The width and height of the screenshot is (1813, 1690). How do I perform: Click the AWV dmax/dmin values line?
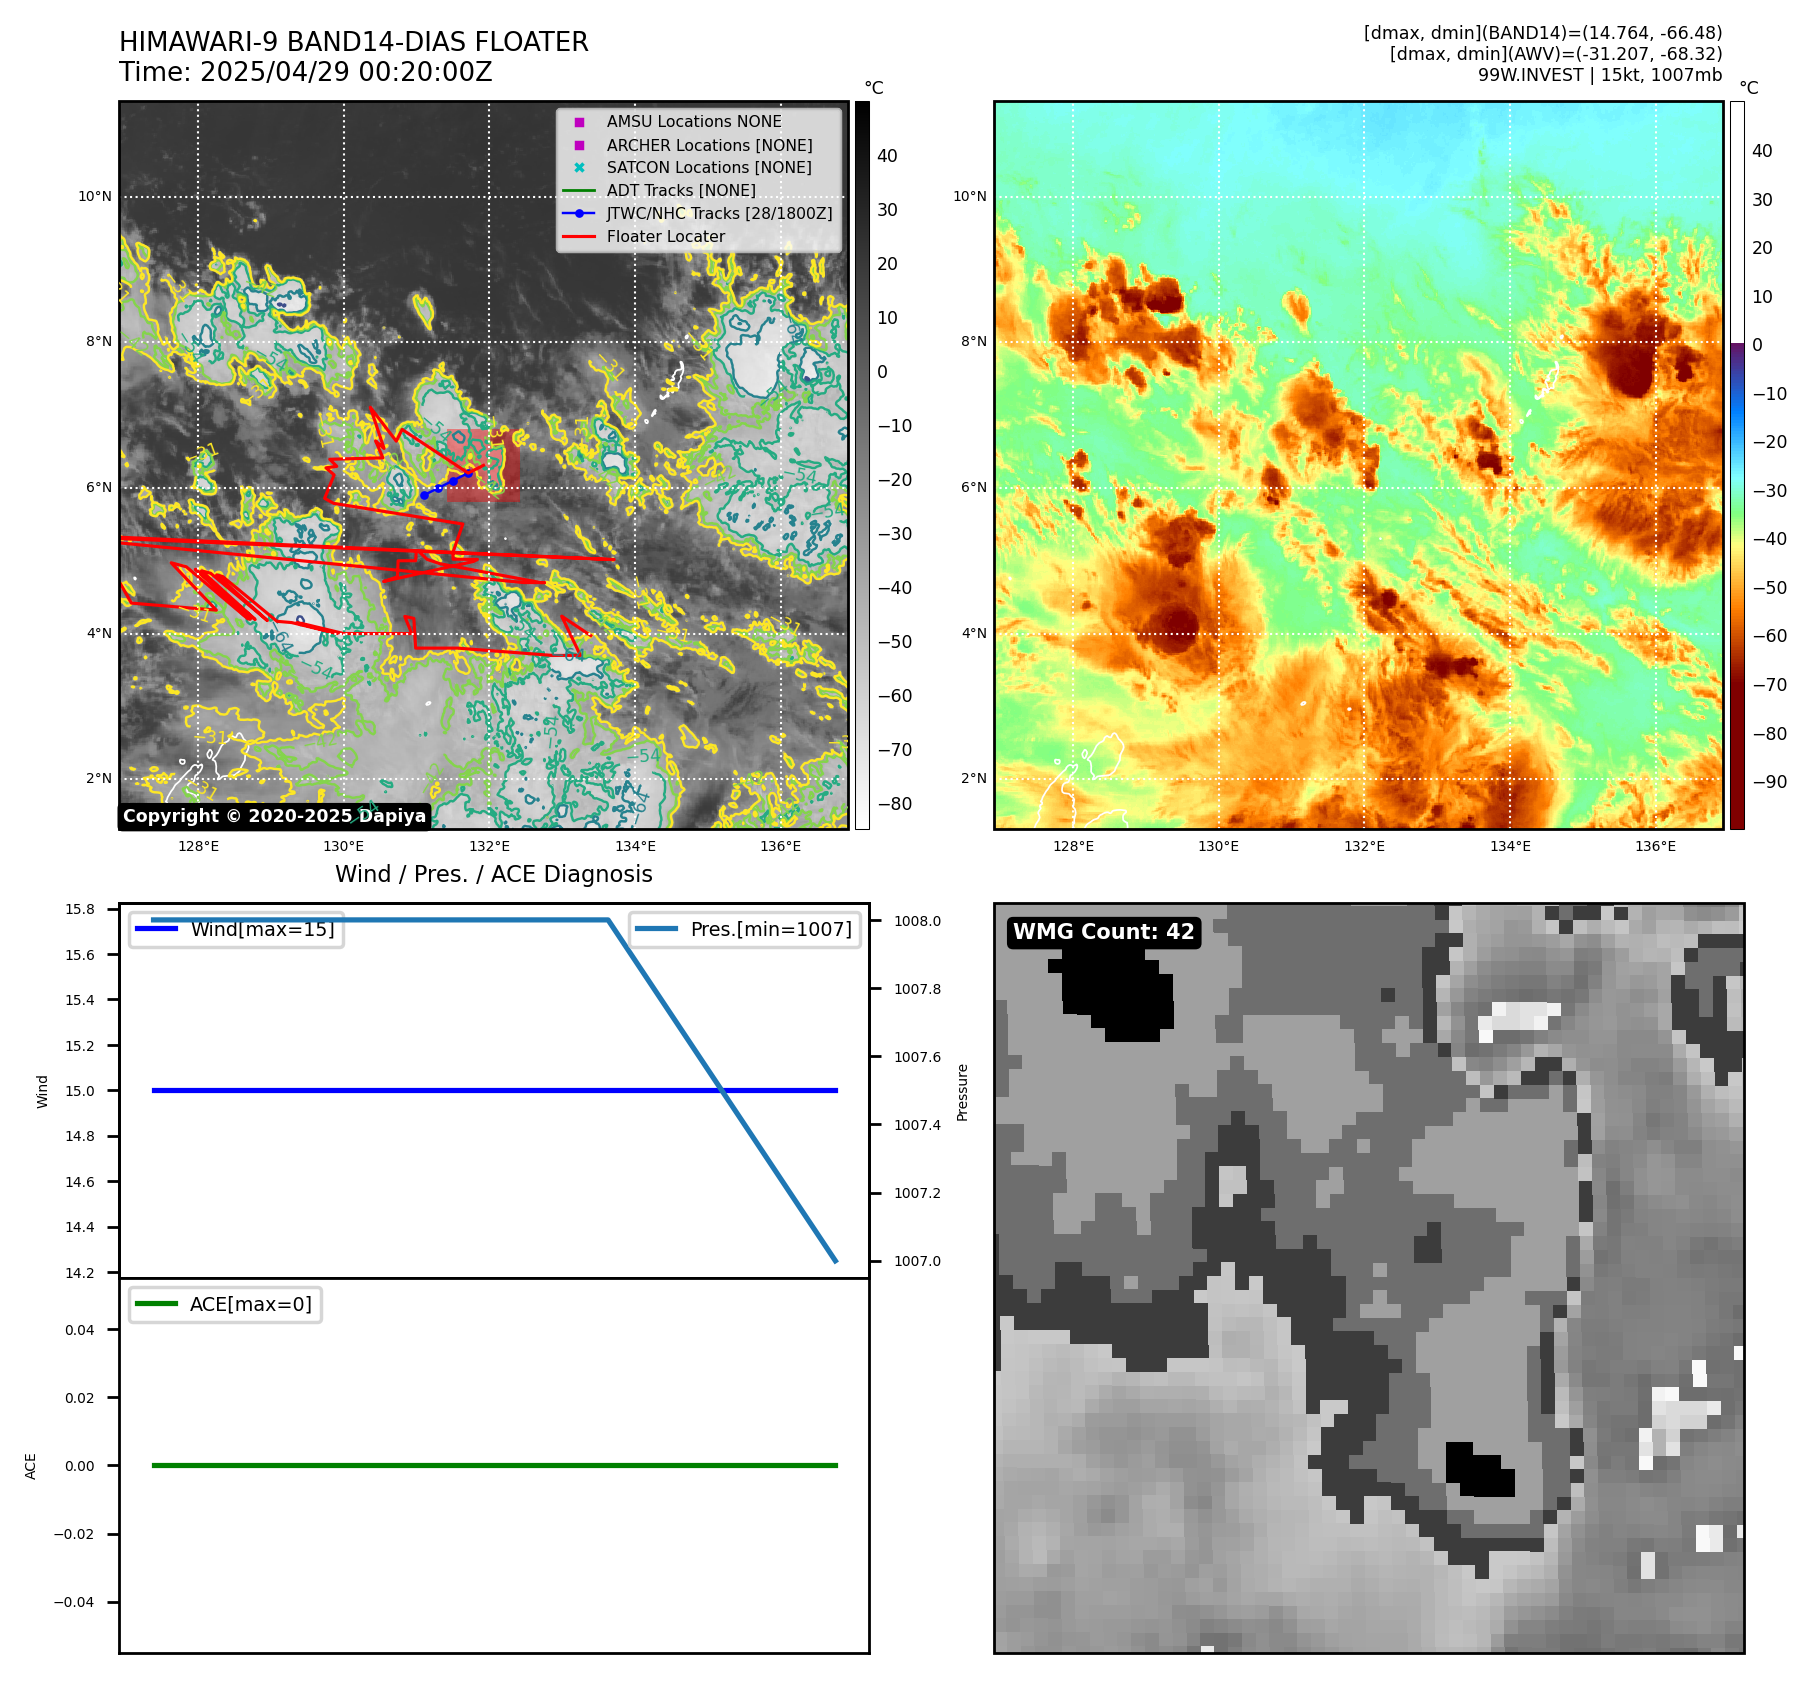pos(1556,54)
